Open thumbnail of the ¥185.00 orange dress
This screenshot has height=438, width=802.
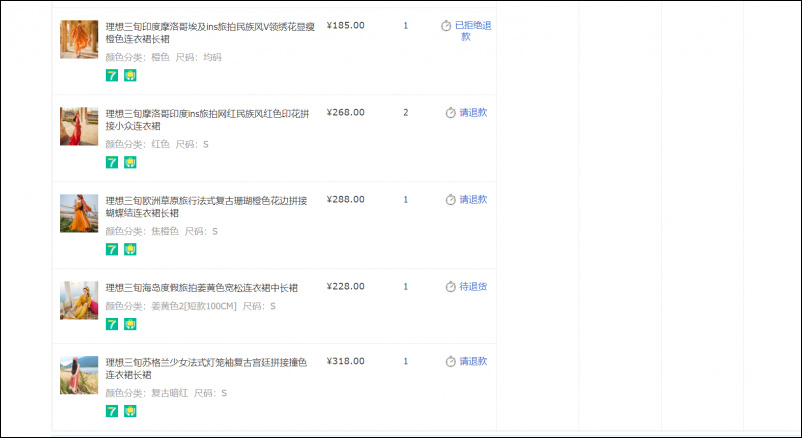coord(79,39)
